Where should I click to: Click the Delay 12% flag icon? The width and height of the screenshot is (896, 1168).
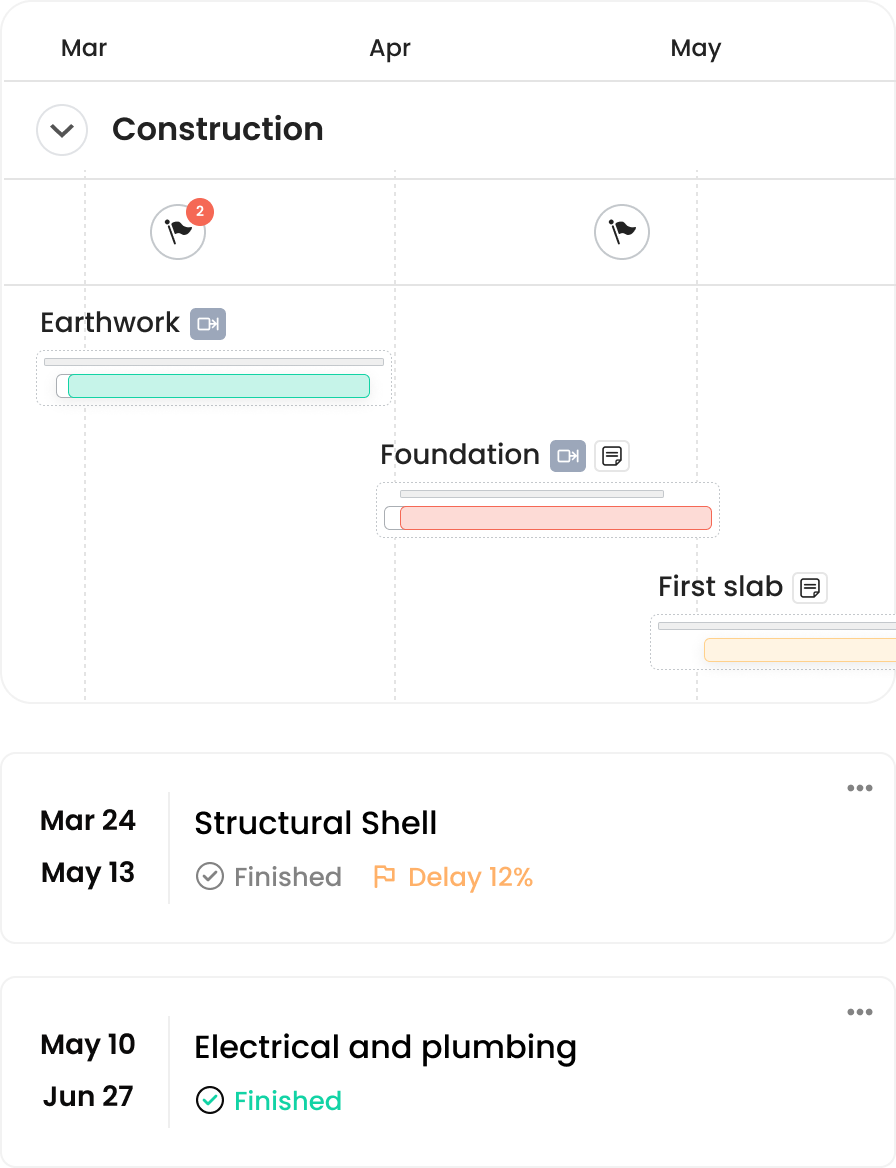click(x=384, y=877)
